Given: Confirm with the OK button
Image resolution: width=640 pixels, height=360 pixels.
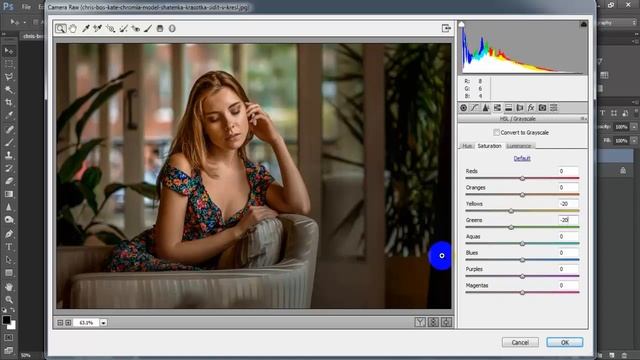Looking at the screenshot, I should coord(565,342).
